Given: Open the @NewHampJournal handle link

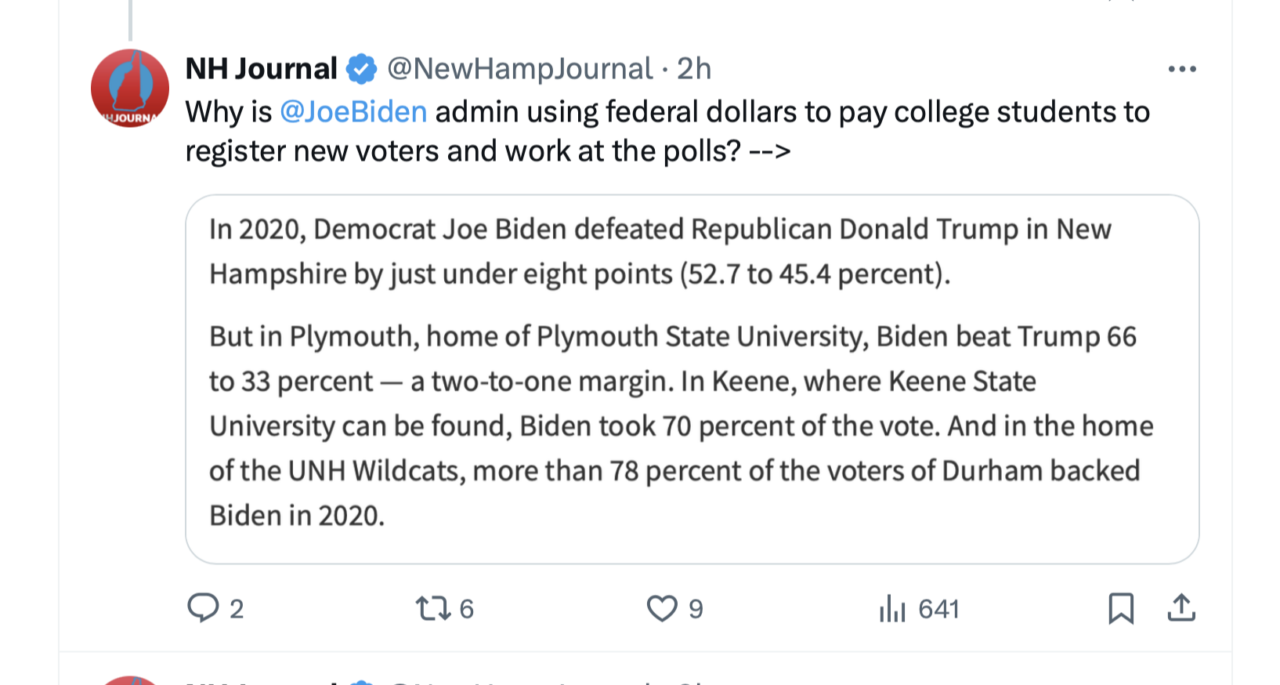Looking at the screenshot, I should tap(519, 69).
